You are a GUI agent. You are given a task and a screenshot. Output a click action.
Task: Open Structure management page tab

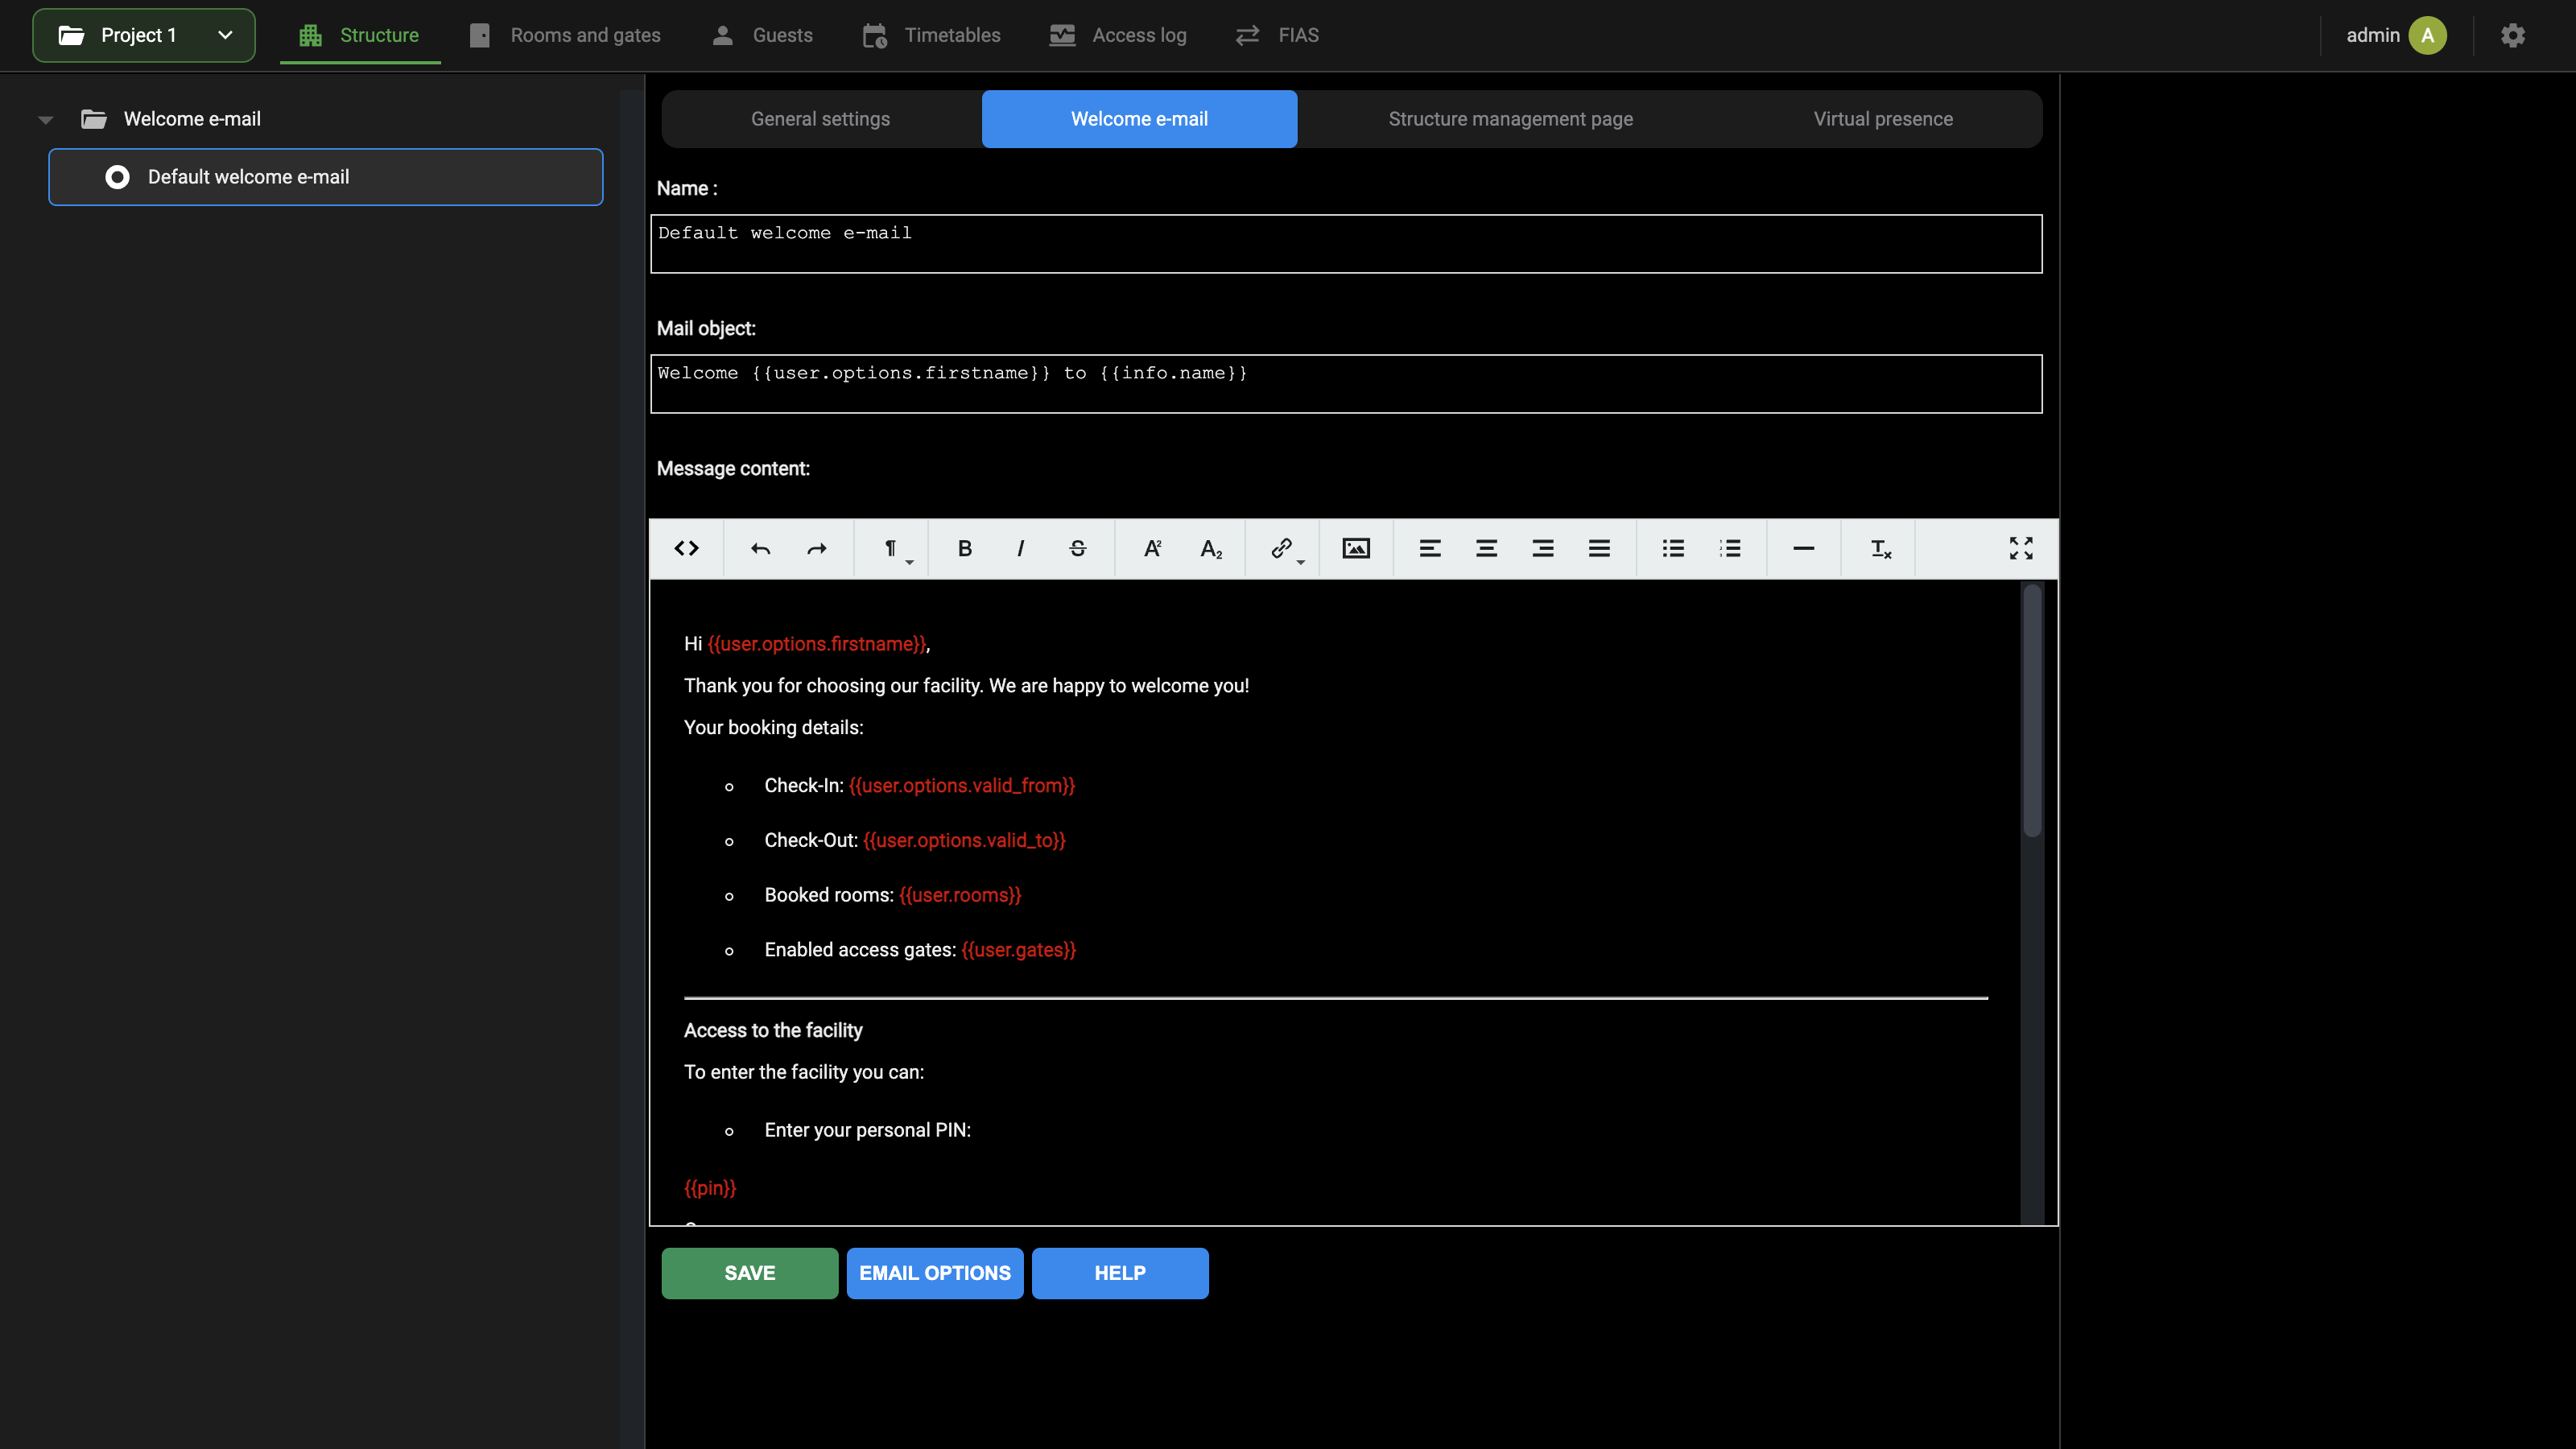1510,119
